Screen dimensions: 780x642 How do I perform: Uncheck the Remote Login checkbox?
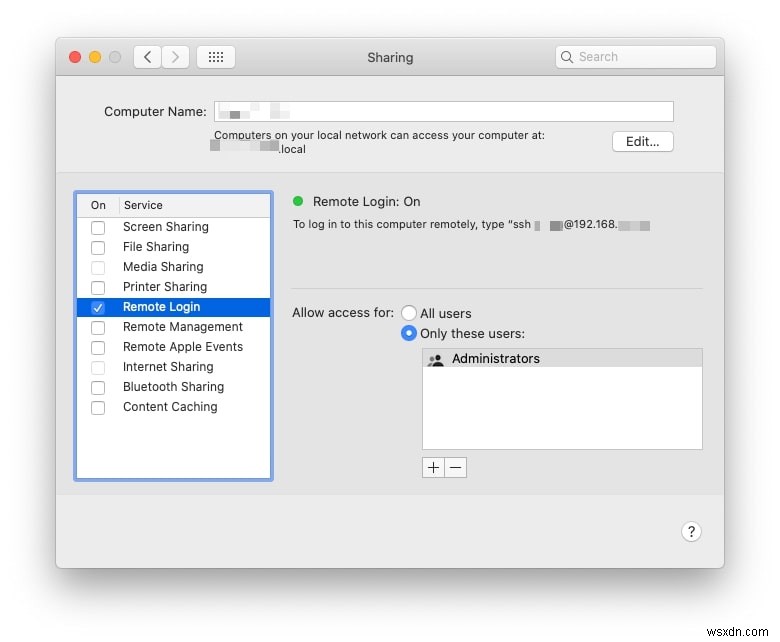98,308
